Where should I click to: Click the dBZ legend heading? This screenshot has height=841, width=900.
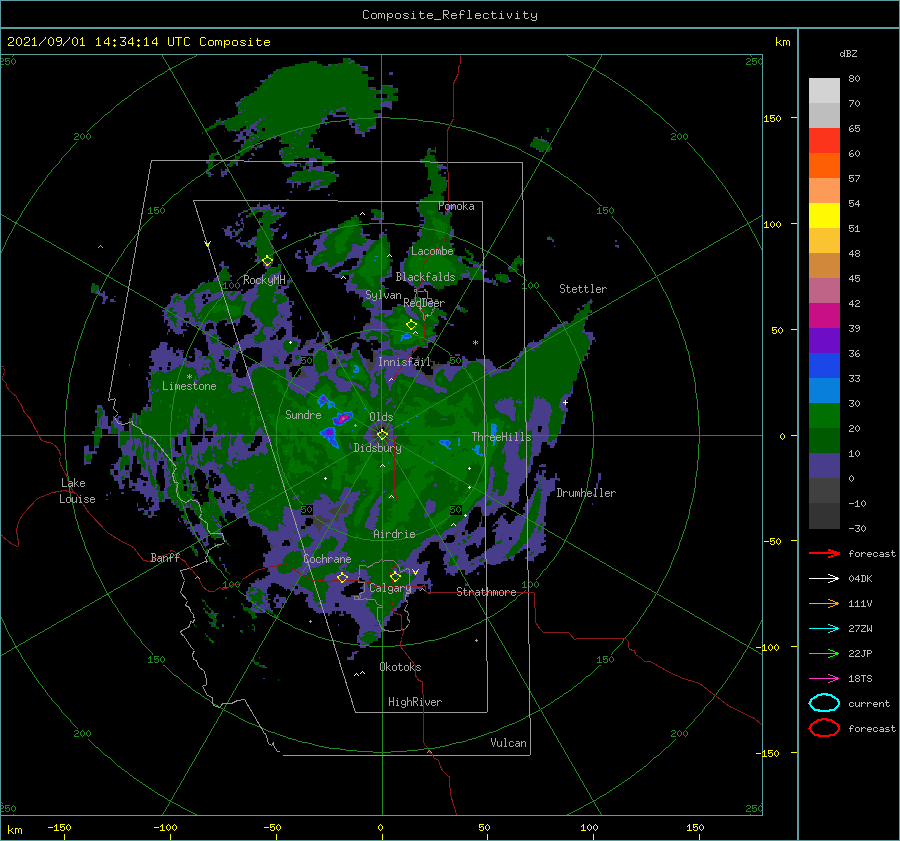pos(848,54)
